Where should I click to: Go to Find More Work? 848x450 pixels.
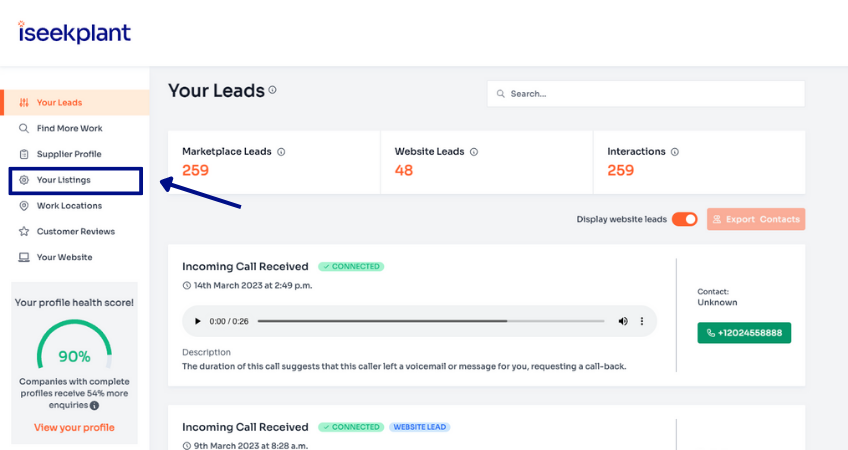point(69,128)
